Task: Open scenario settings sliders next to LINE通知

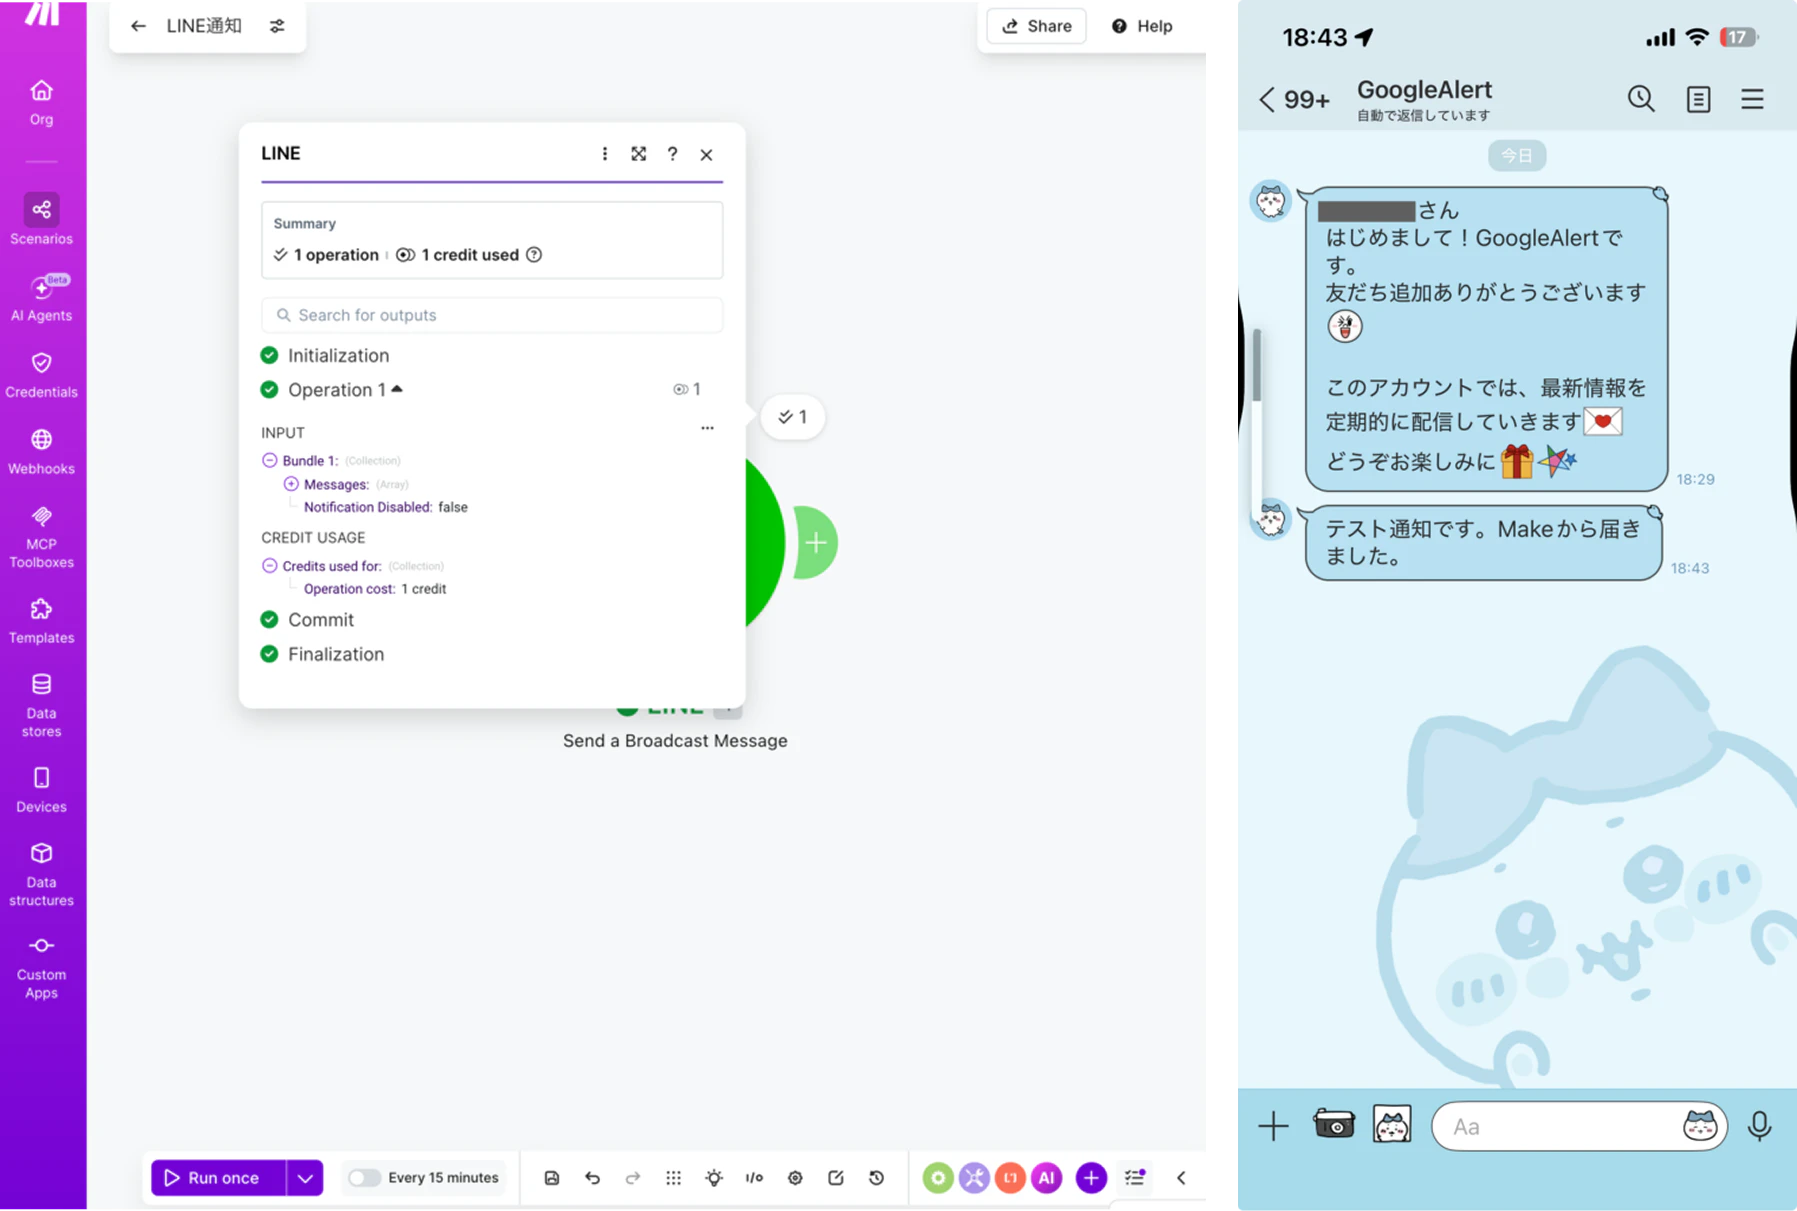Action: tap(277, 26)
